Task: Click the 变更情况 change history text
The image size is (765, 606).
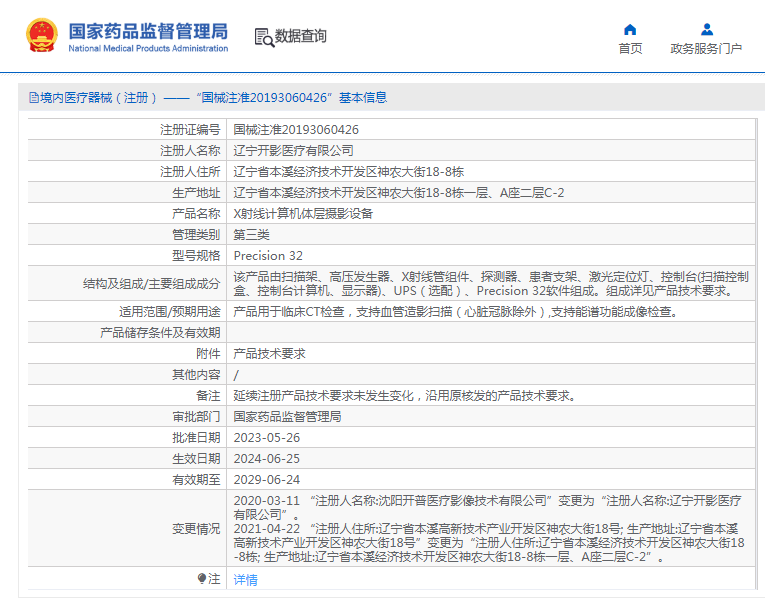Action: (489, 528)
